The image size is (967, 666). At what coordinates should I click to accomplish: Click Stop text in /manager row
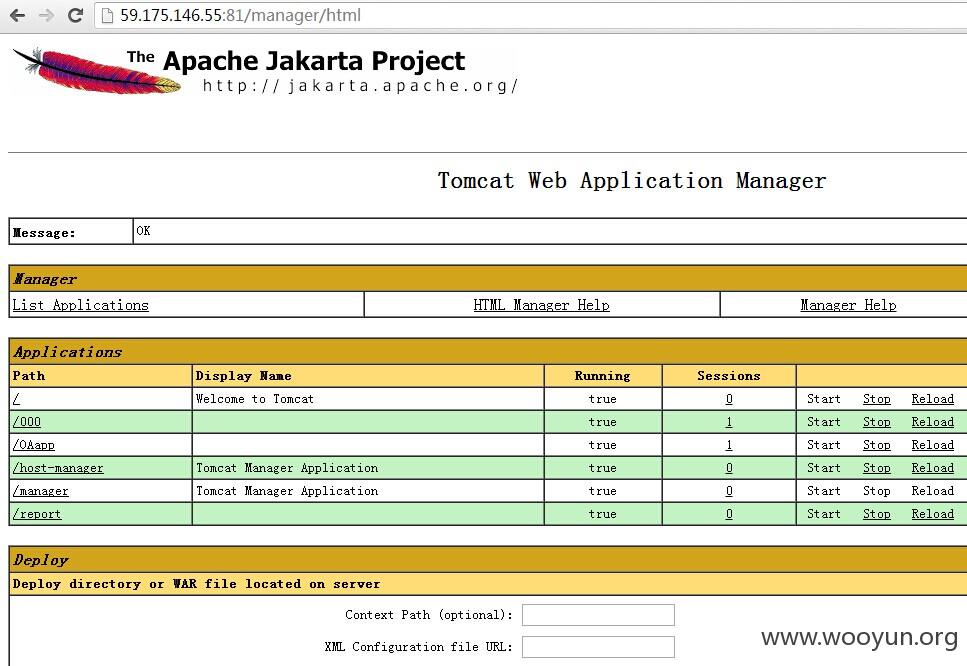[x=876, y=491]
